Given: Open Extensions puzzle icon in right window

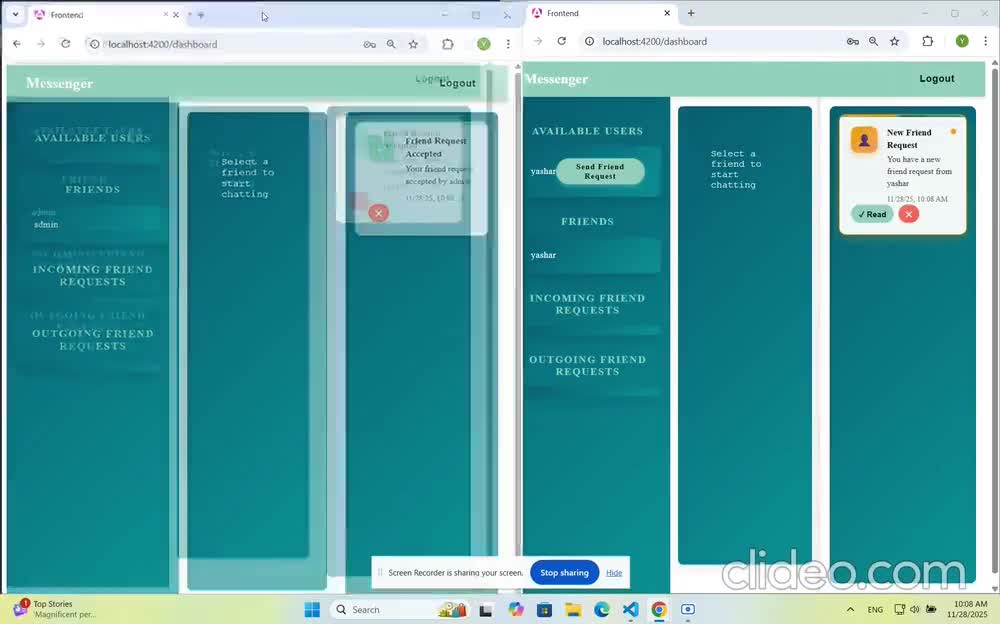Looking at the screenshot, I should pos(927,41).
